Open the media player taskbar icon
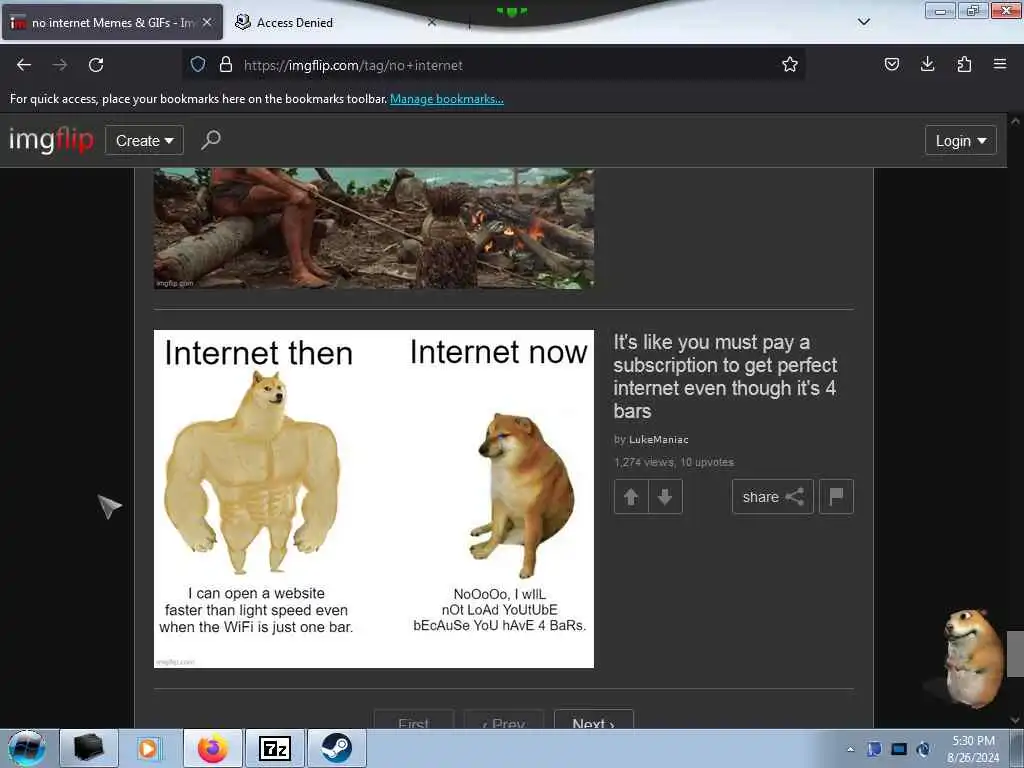Image resolution: width=1024 pixels, height=768 pixels. [x=150, y=748]
